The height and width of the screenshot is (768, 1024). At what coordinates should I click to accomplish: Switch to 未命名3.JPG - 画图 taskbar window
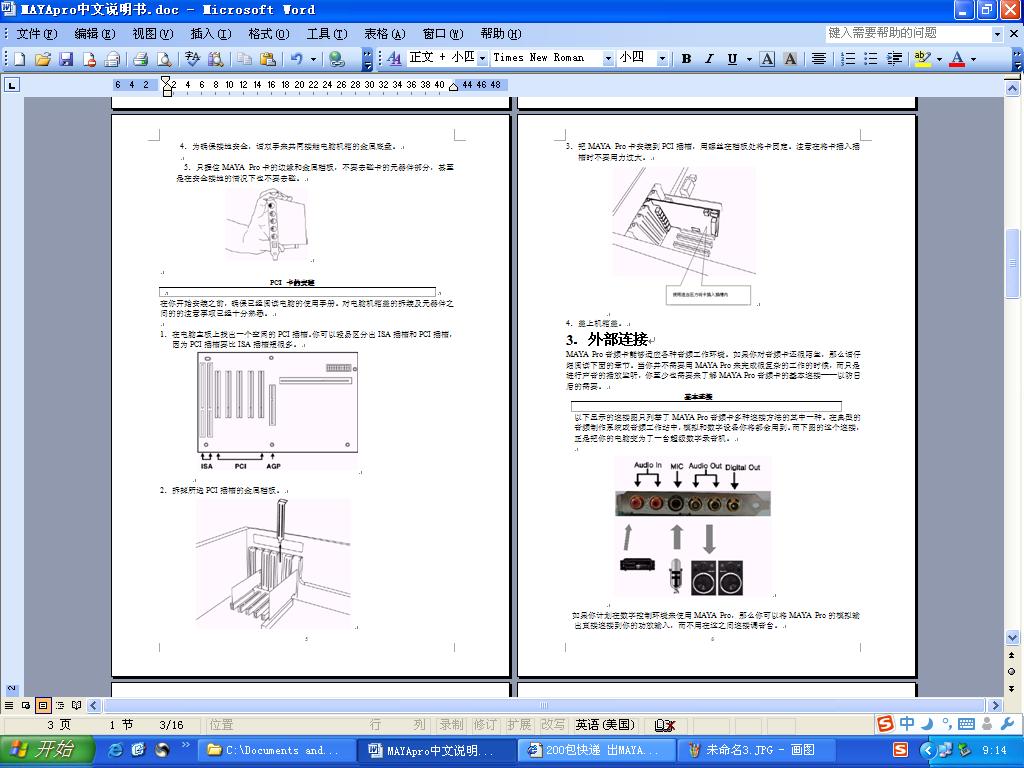[x=758, y=750]
